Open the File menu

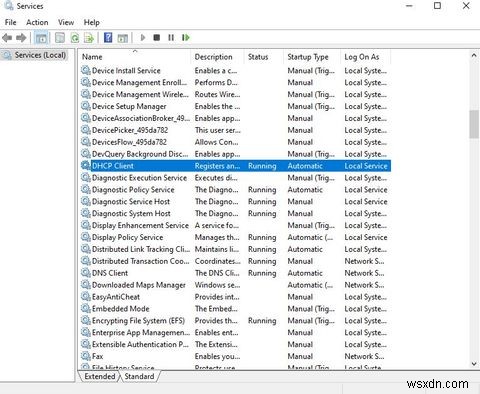pos(11,22)
